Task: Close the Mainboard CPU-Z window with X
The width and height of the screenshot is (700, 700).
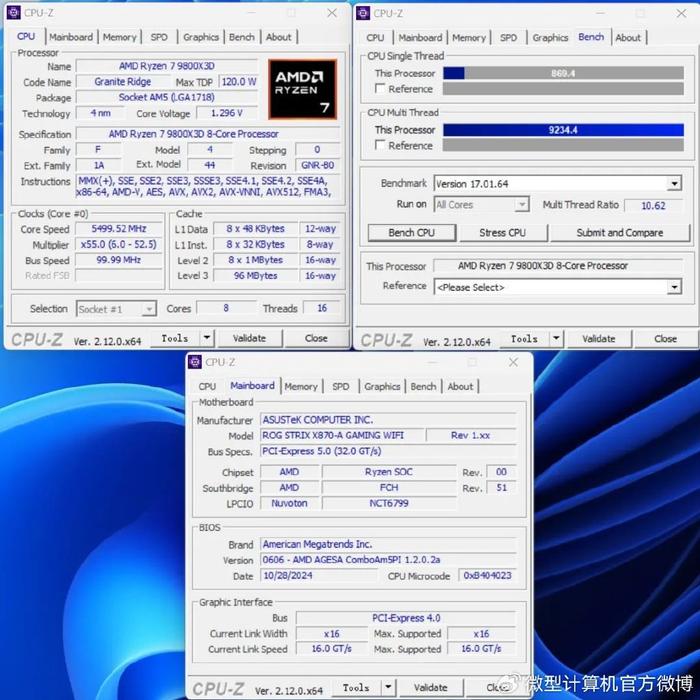Action: point(513,362)
